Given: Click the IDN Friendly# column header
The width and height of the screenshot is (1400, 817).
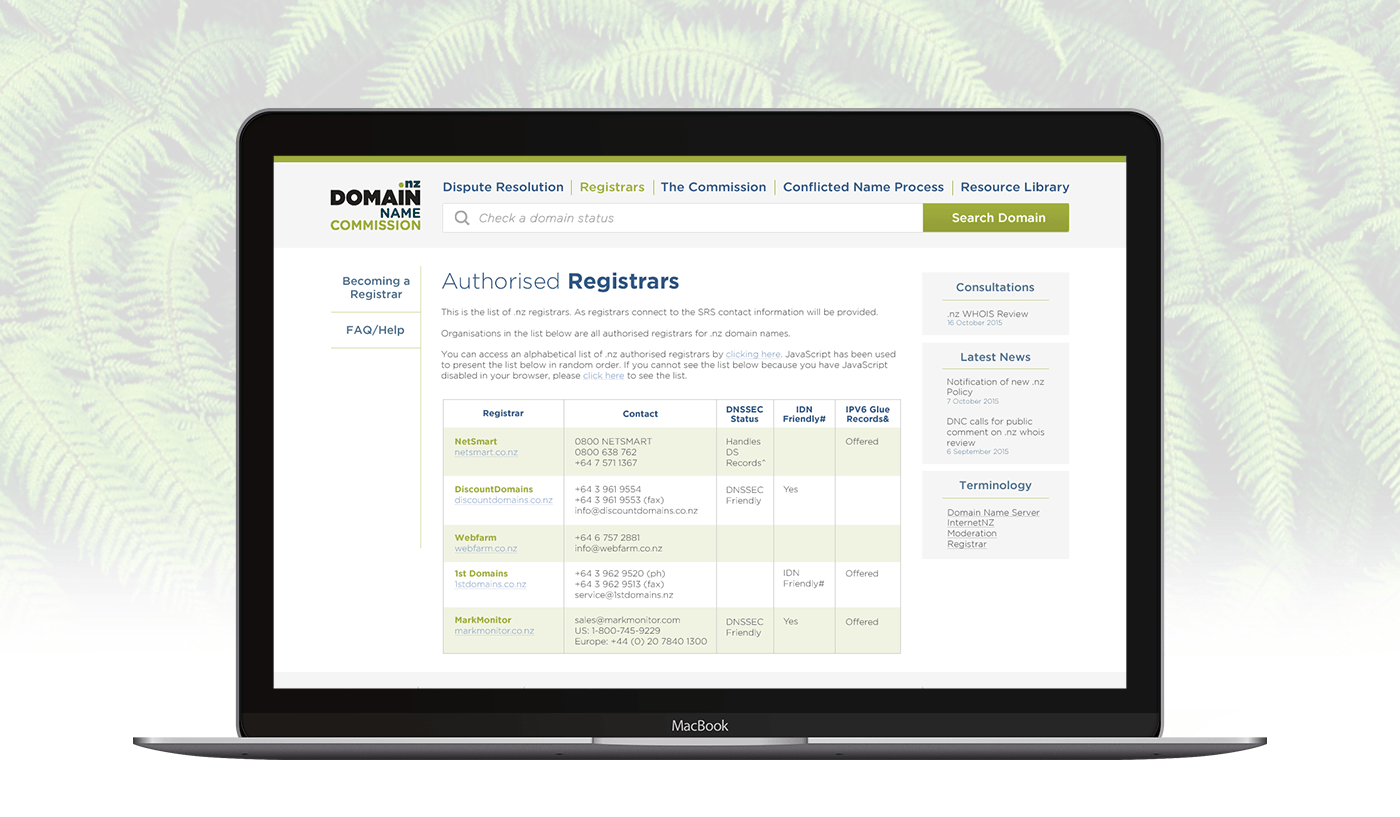Looking at the screenshot, I should click(x=804, y=414).
